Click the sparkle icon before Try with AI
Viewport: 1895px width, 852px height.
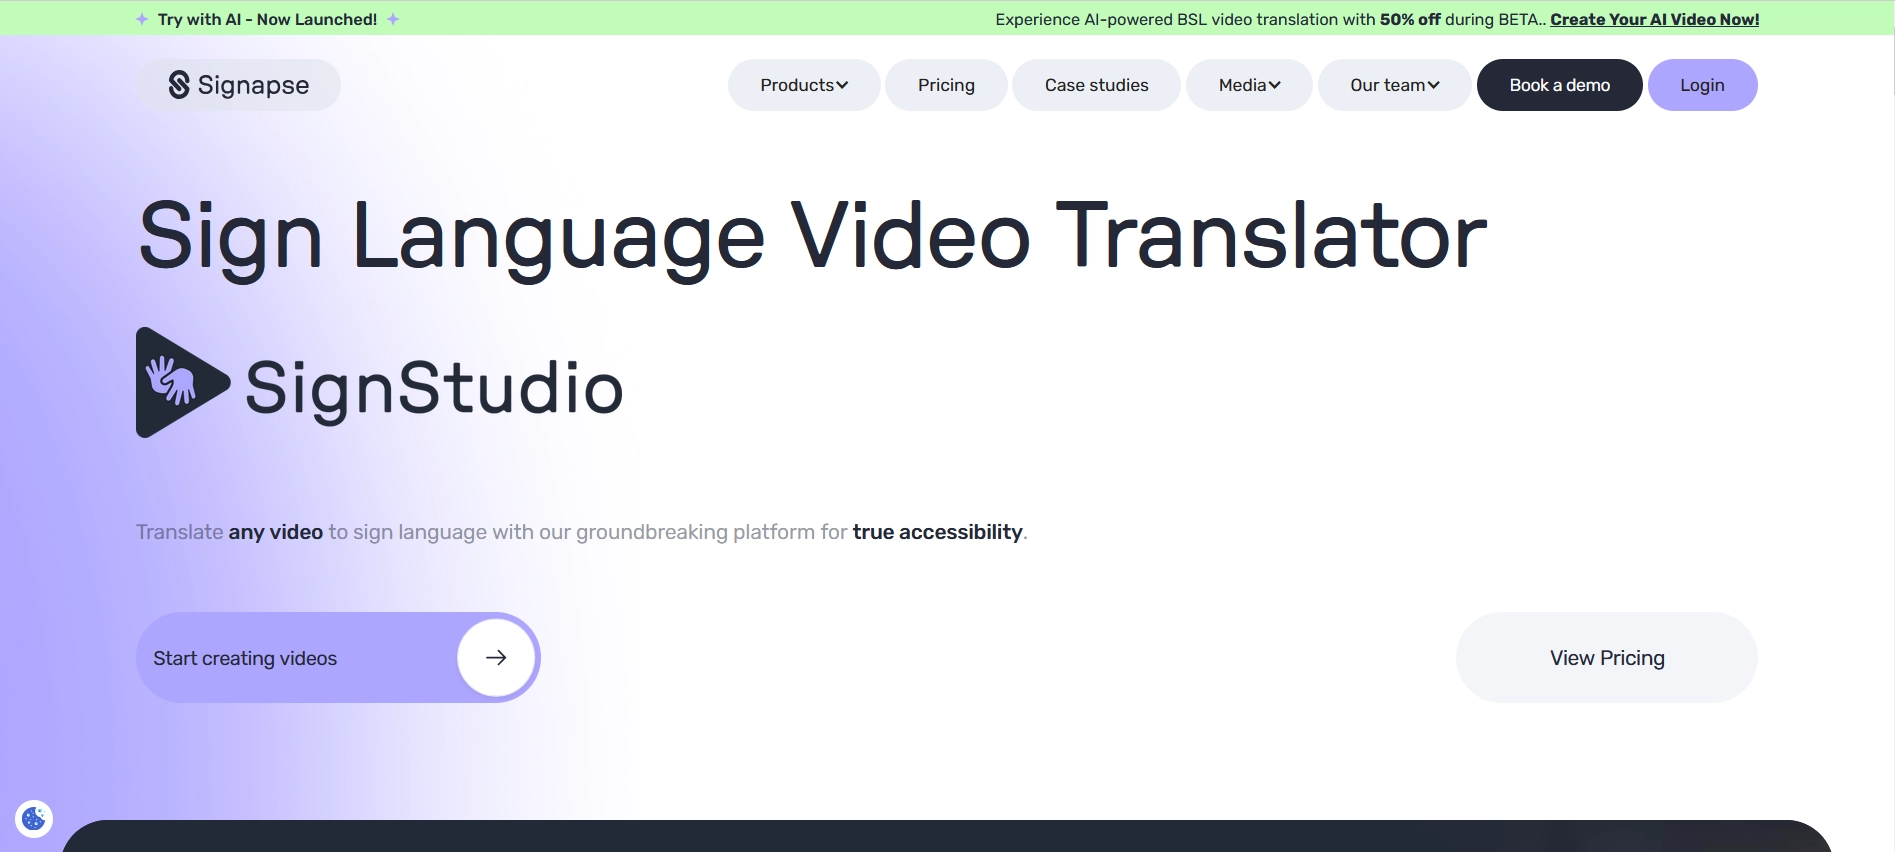[x=142, y=19]
